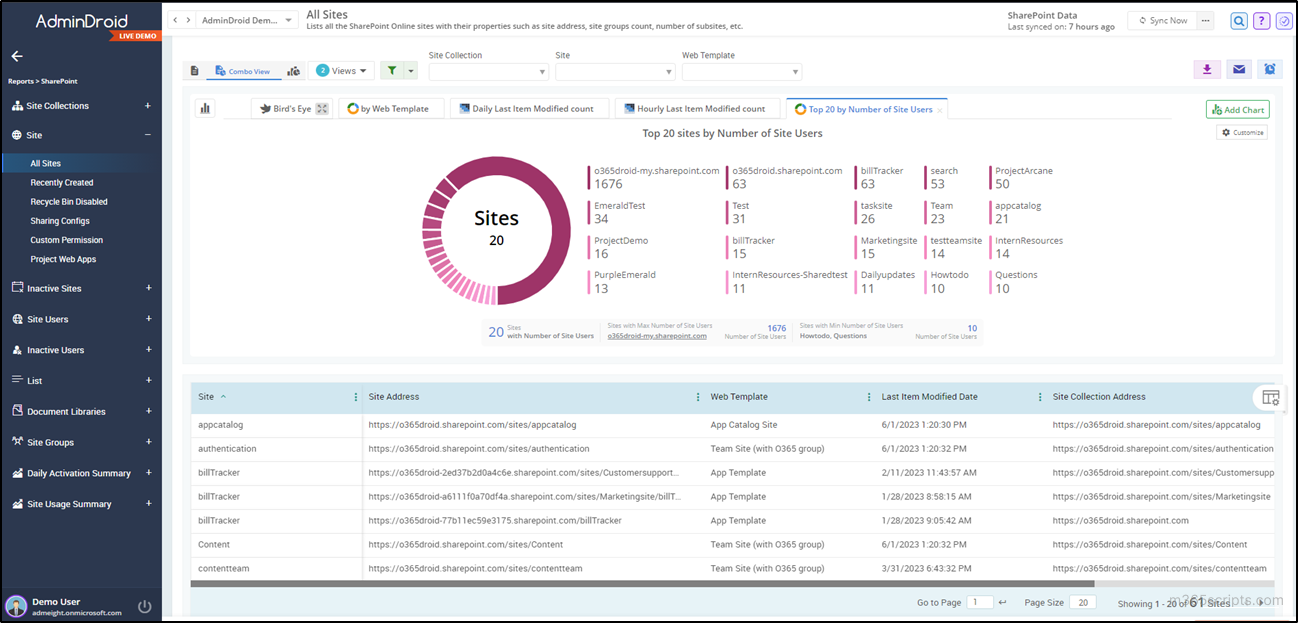
Task: Open the Web Template filter dropdown
Action: coord(743,71)
